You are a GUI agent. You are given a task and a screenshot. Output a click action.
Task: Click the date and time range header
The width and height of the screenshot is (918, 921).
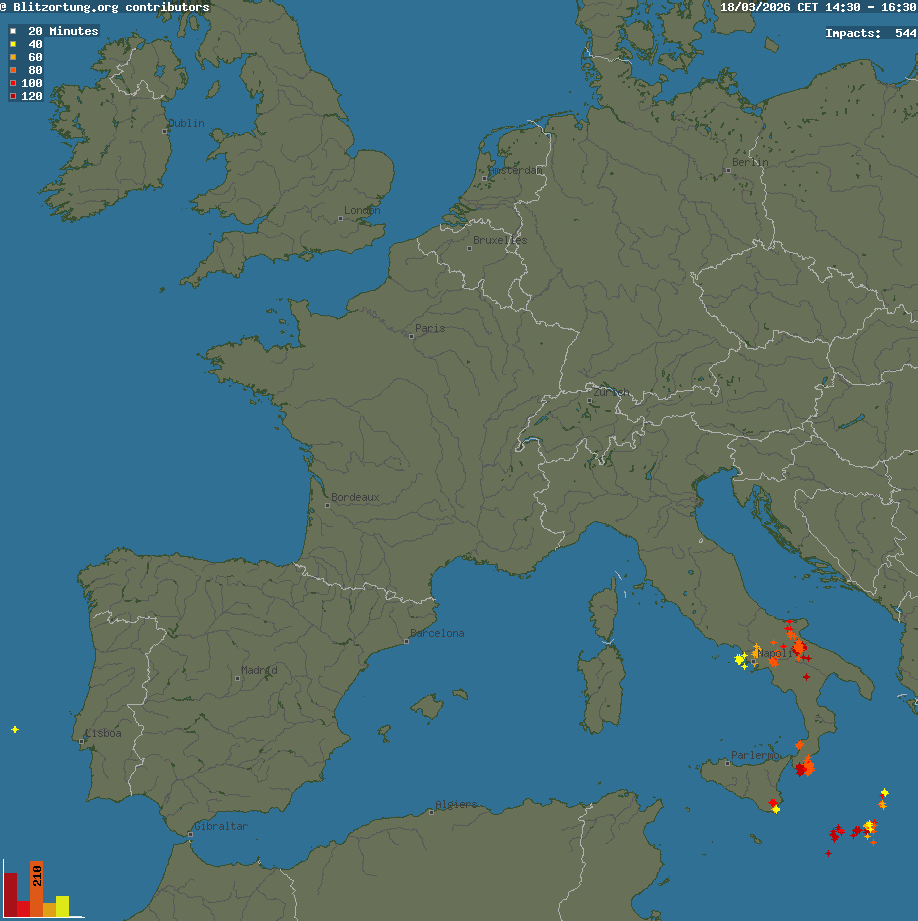[818, 7]
